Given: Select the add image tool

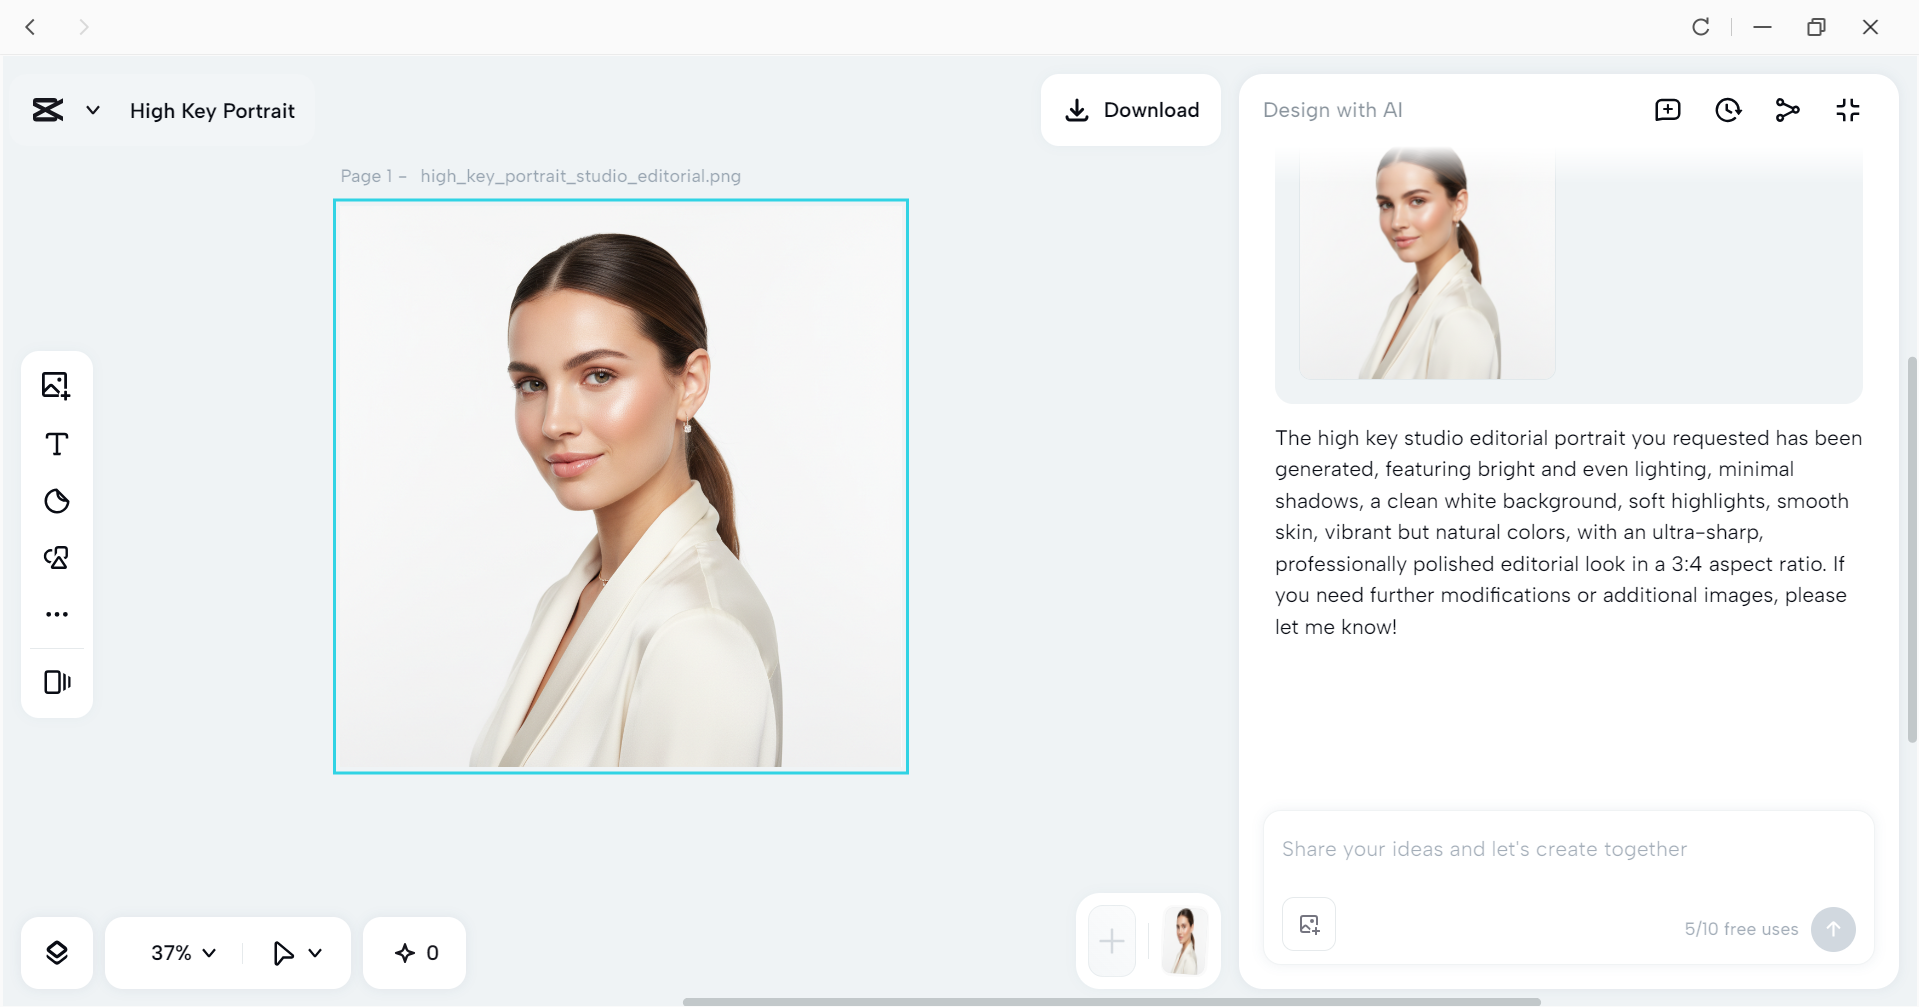Looking at the screenshot, I should pyautogui.click(x=56, y=386).
